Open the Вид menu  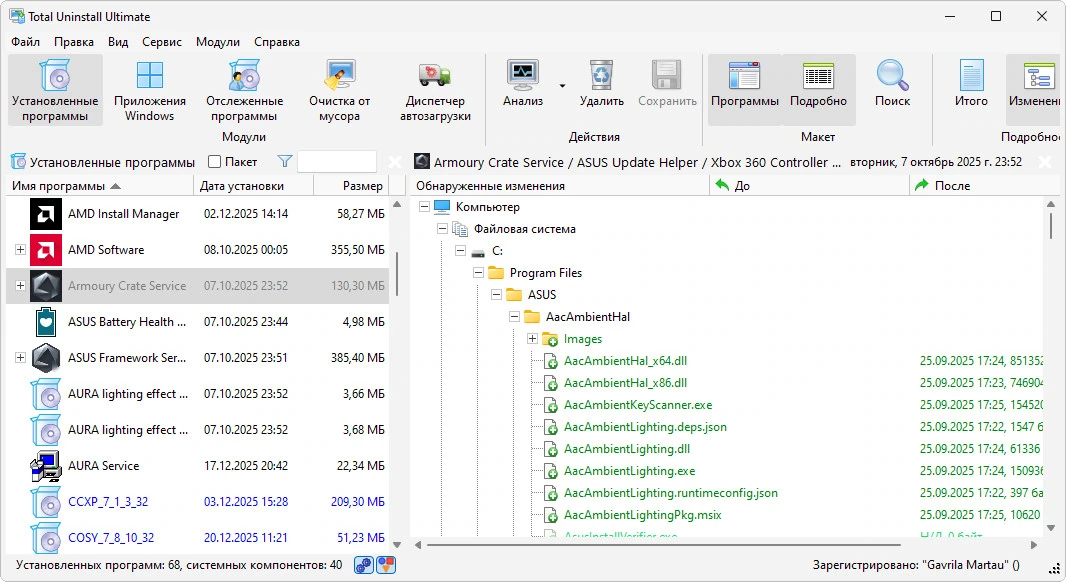click(x=118, y=41)
